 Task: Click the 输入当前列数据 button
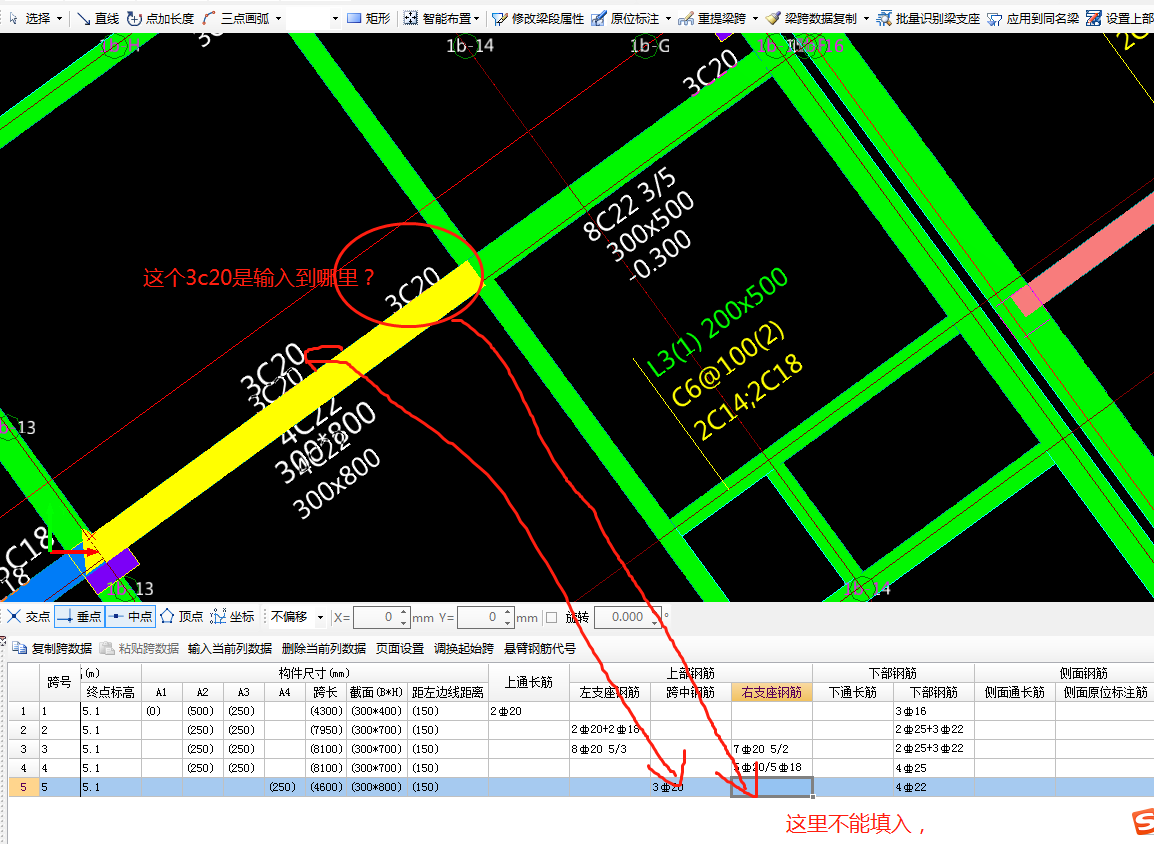click(230, 648)
